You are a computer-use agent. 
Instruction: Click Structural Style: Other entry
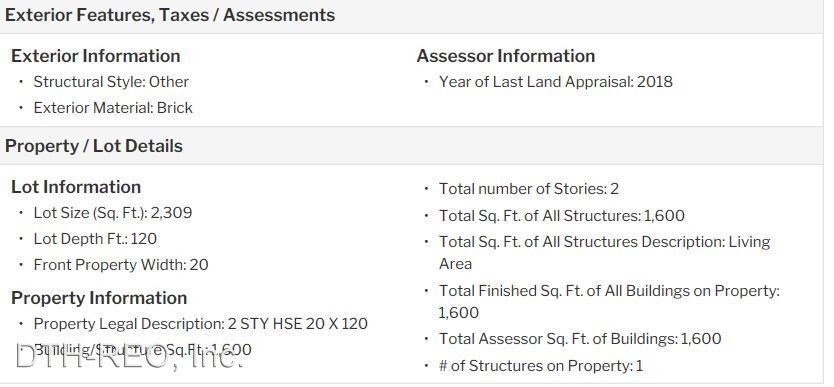[x=111, y=82]
